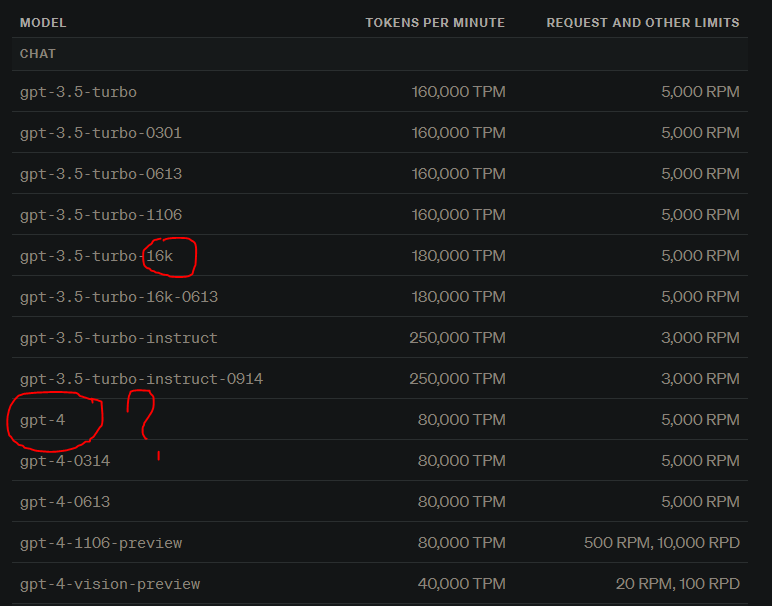
Task: Select gpt-3.5-turbo-1106 model entry
Action: click(x=101, y=215)
